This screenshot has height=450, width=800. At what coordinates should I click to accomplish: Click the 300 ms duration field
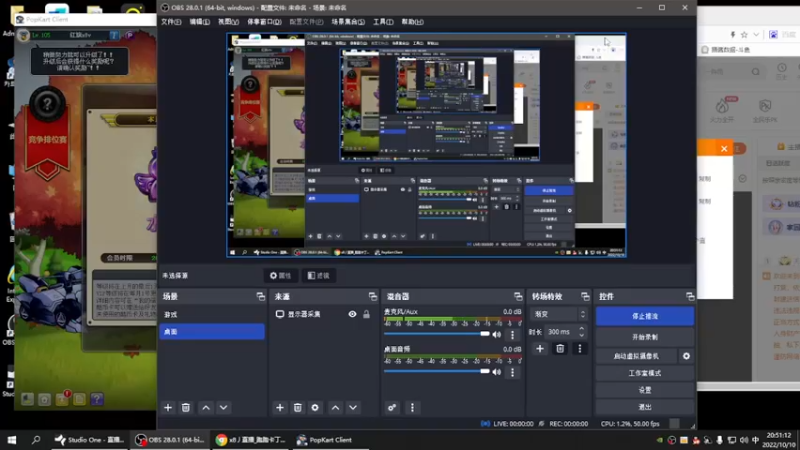tap(561, 332)
